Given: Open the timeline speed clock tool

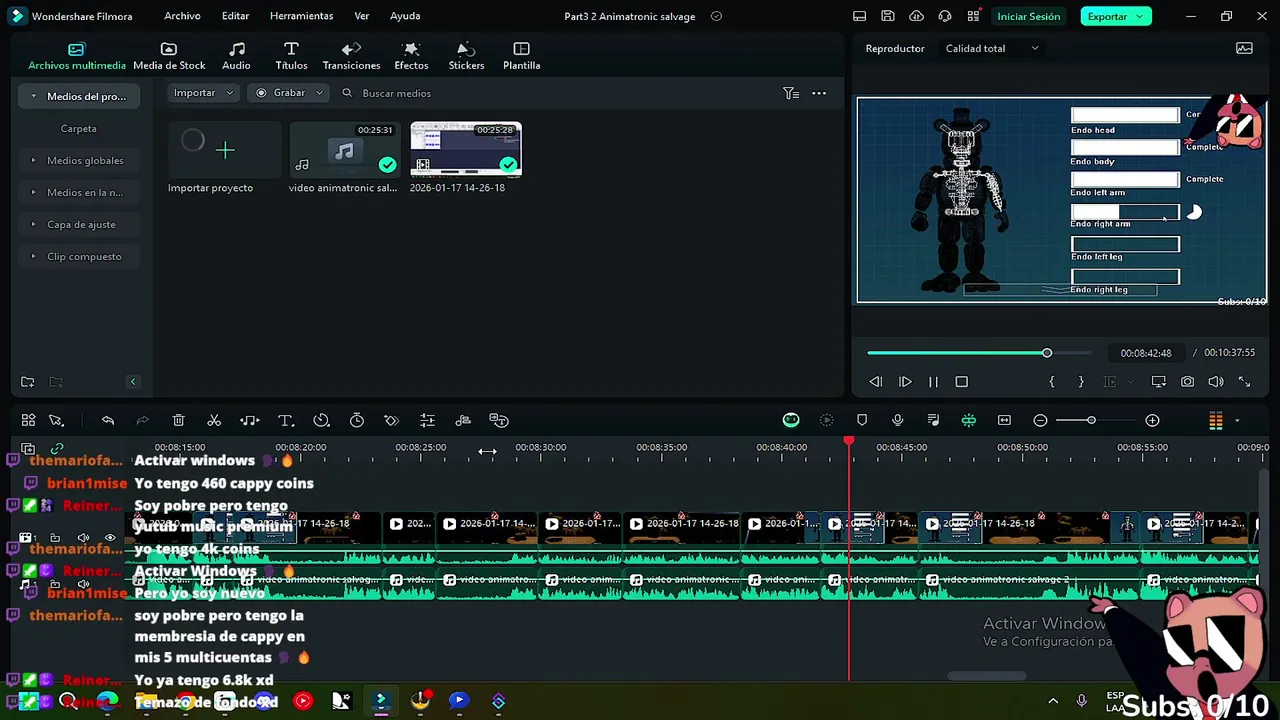Looking at the screenshot, I should pyautogui.click(x=321, y=421).
